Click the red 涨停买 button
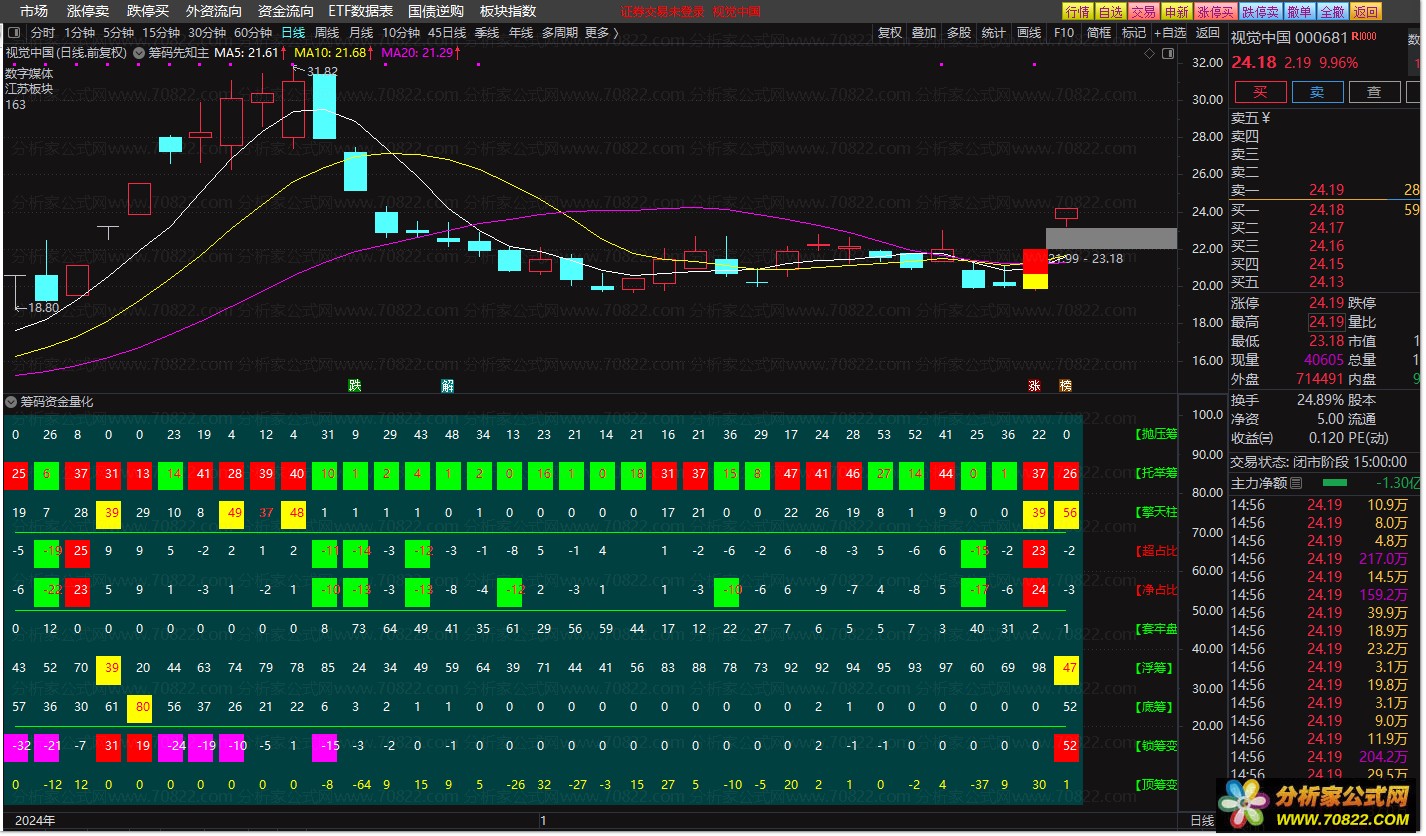Viewport: 1426px width, 836px height. 1216,12
